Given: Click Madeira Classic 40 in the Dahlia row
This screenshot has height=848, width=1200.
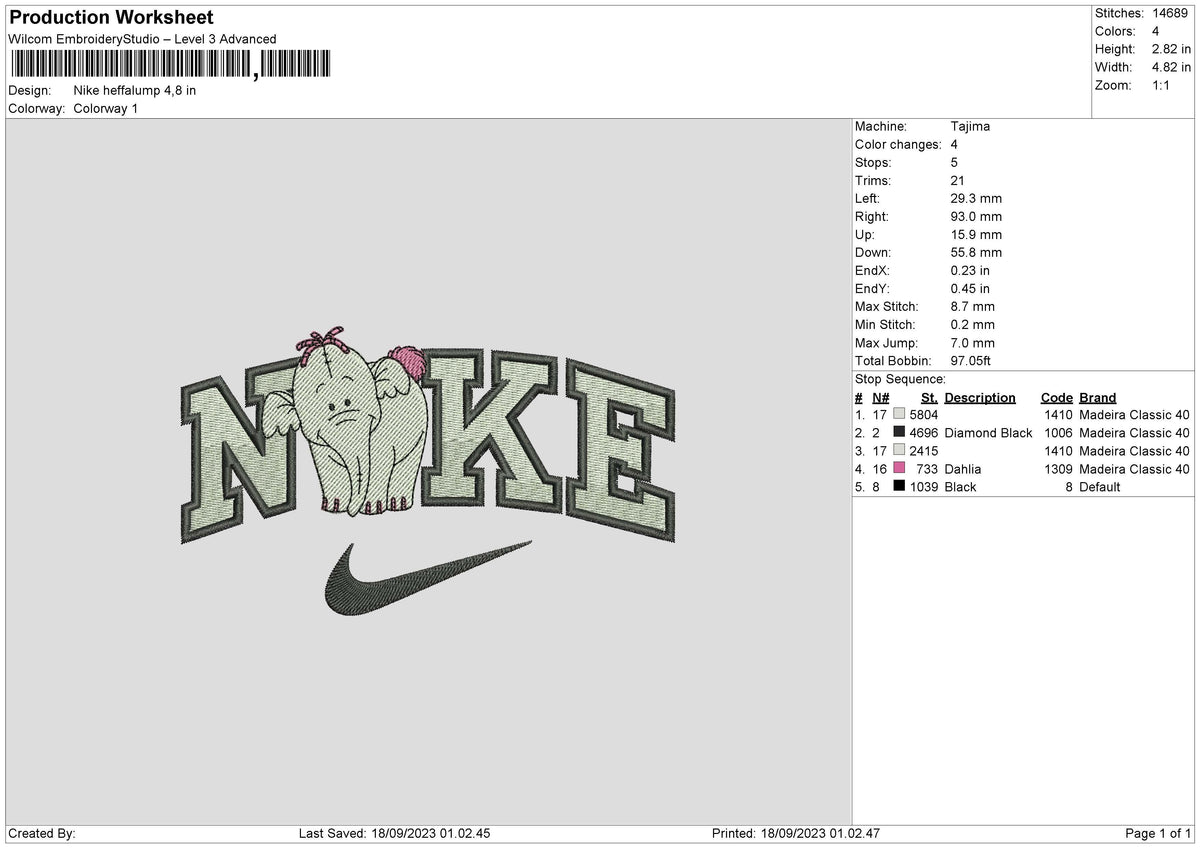Looking at the screenshot, I should [x=1134, y=469].
